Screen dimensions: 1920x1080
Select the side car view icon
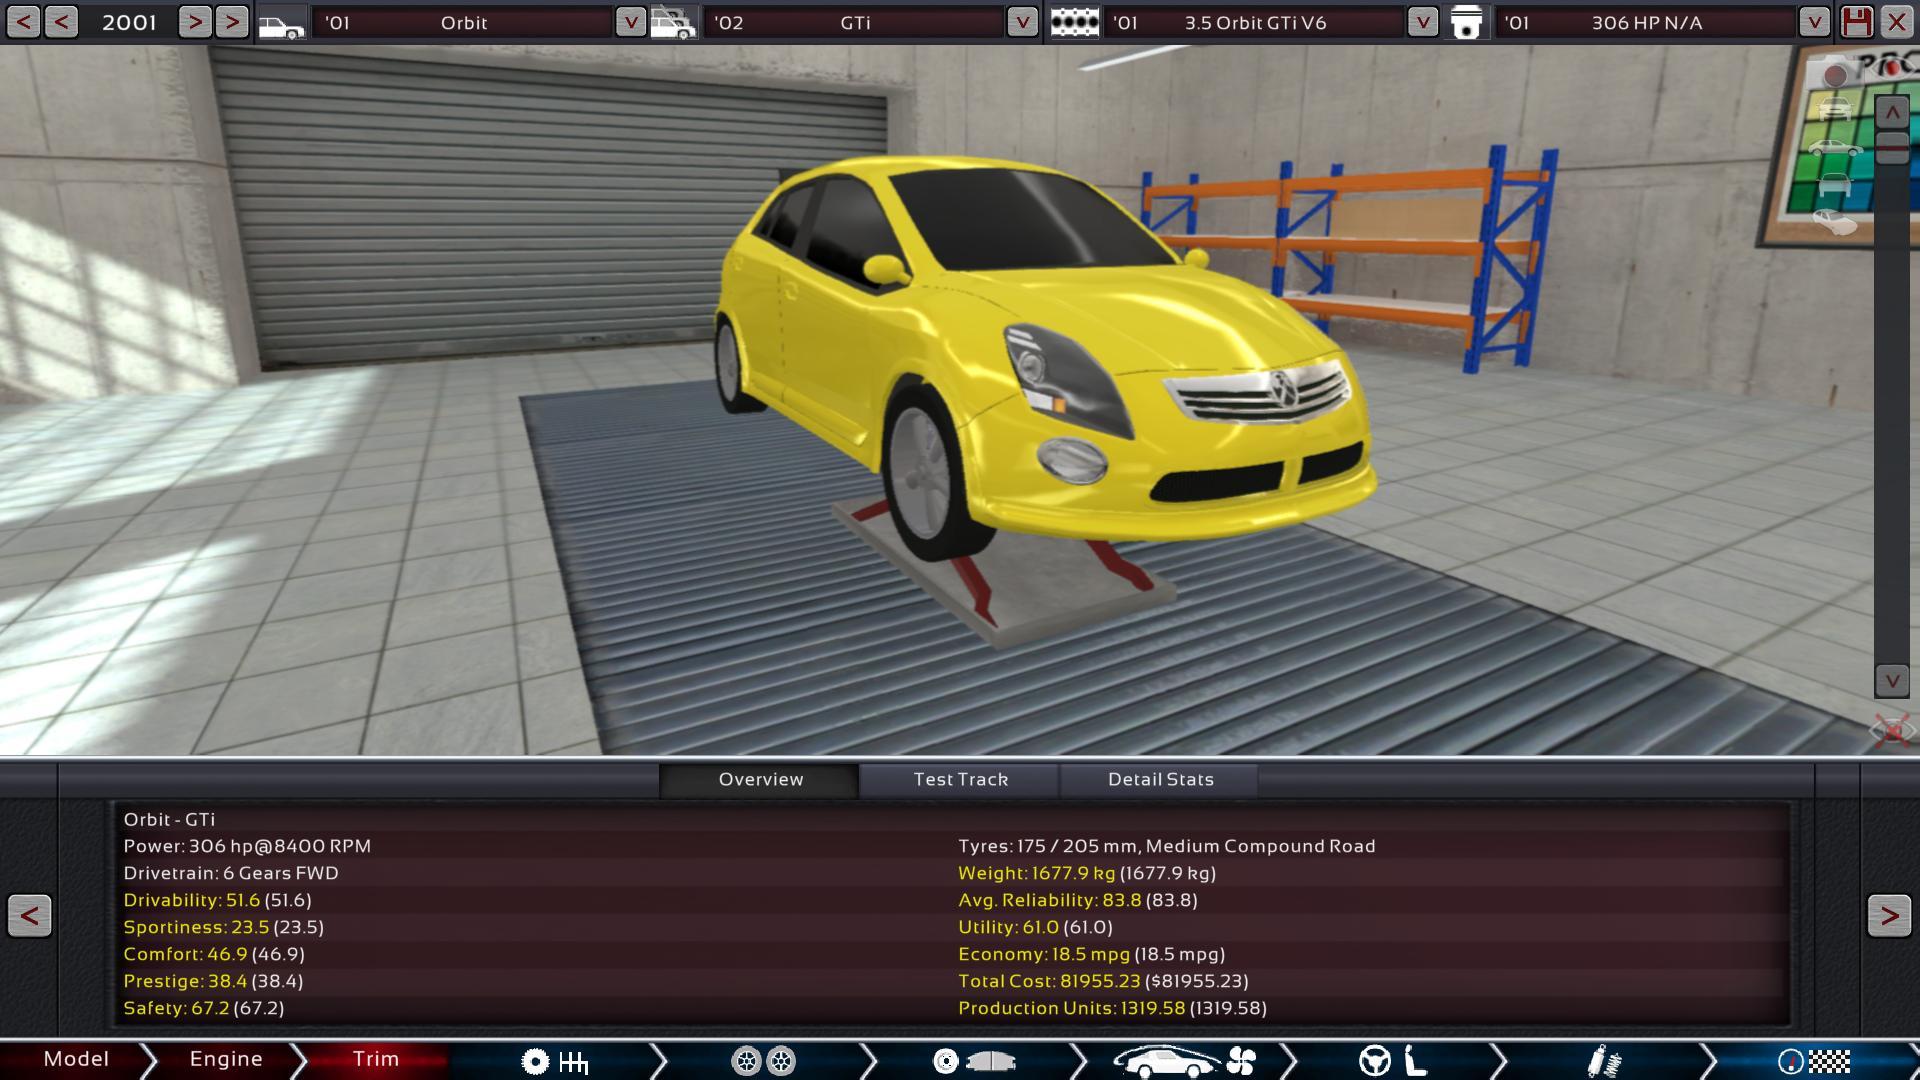point(1835,147)
